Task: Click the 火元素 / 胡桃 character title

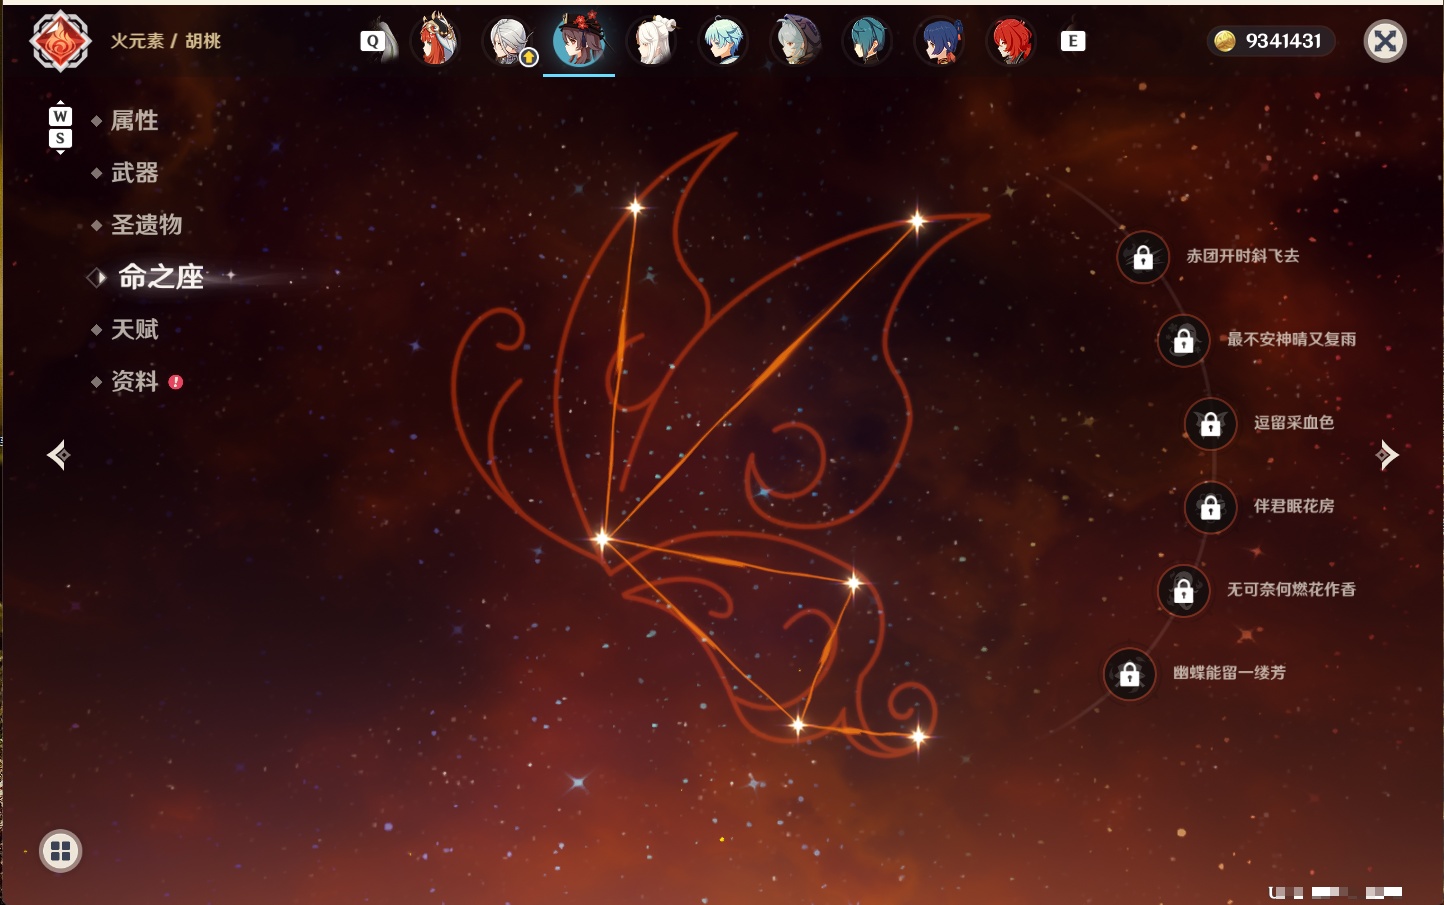Action: [x=165, y=41]
